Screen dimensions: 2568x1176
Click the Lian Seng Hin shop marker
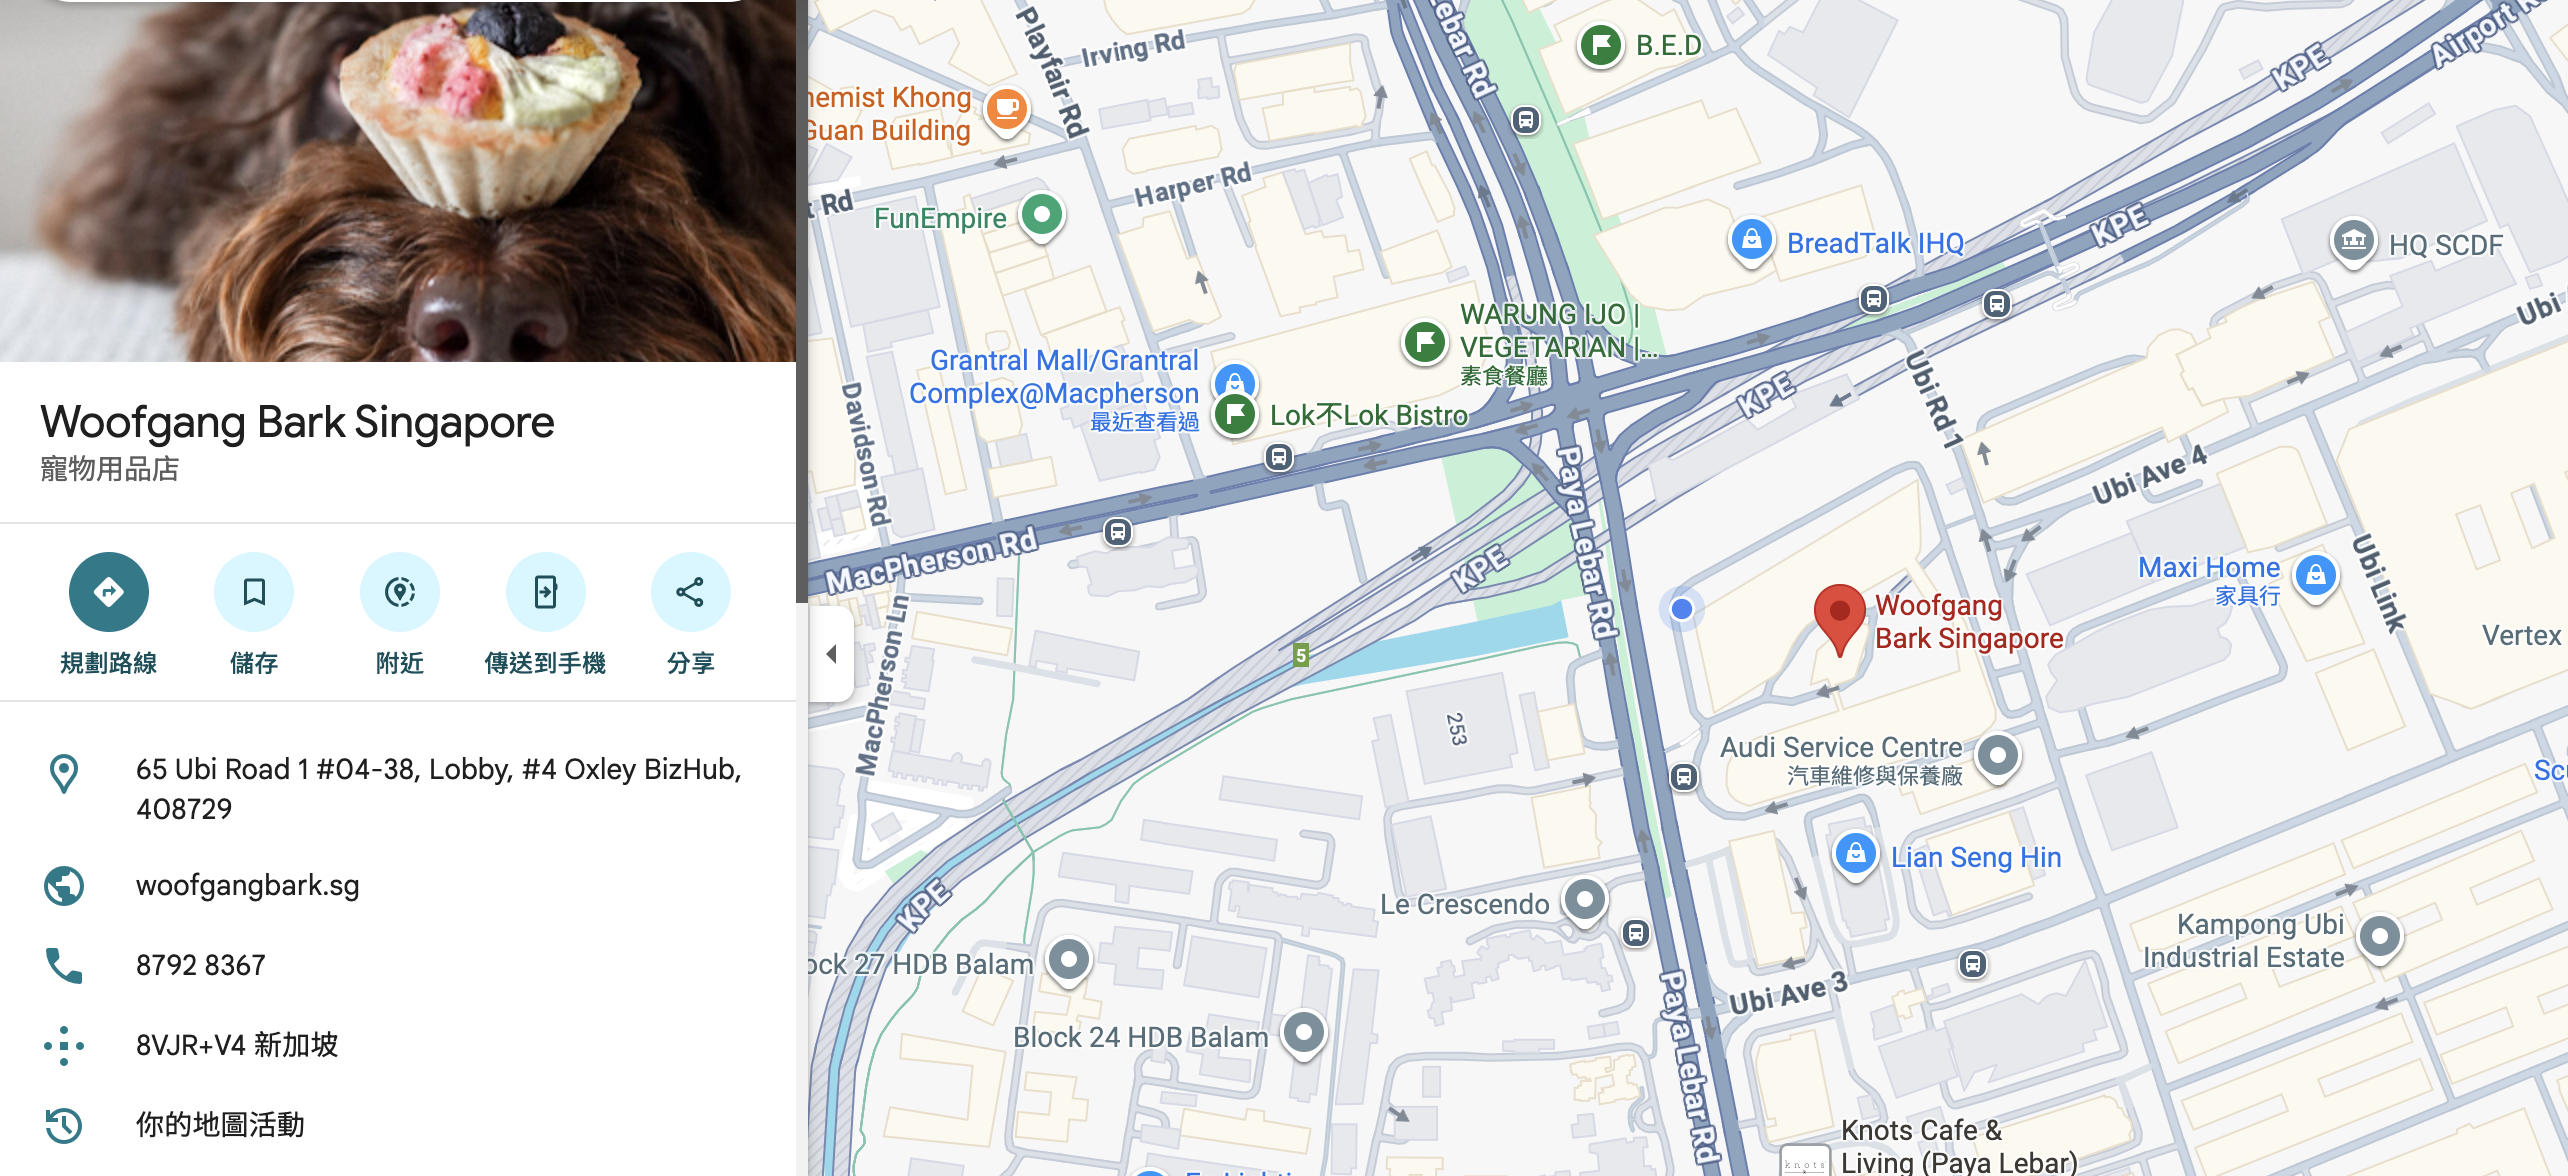tap(1856, 855)
